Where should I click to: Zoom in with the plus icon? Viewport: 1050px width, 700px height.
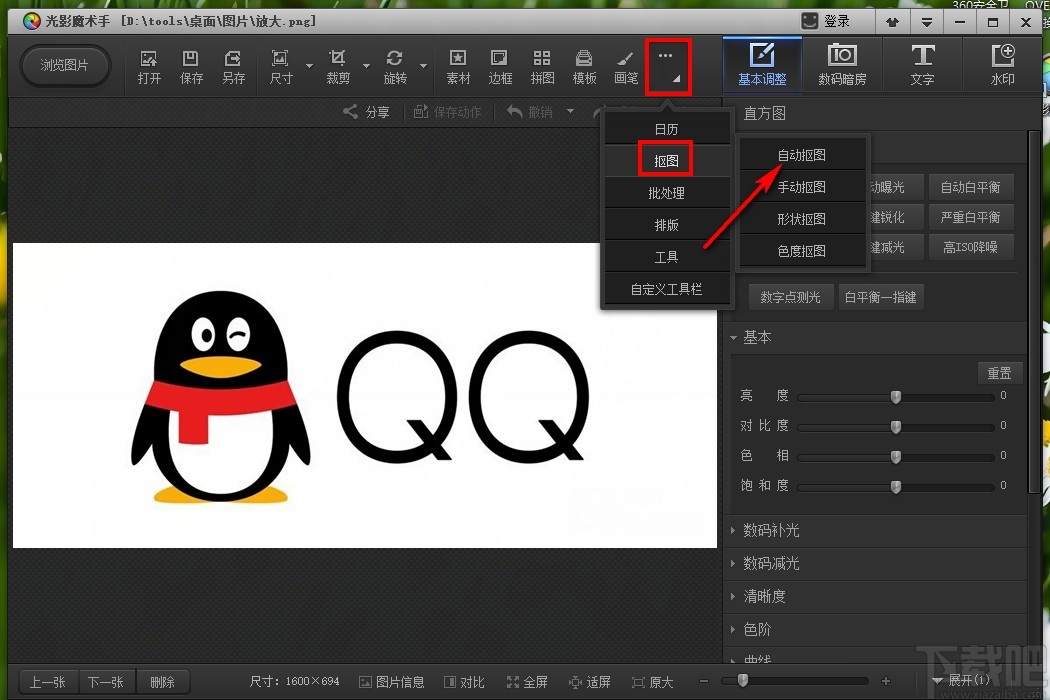886,681
